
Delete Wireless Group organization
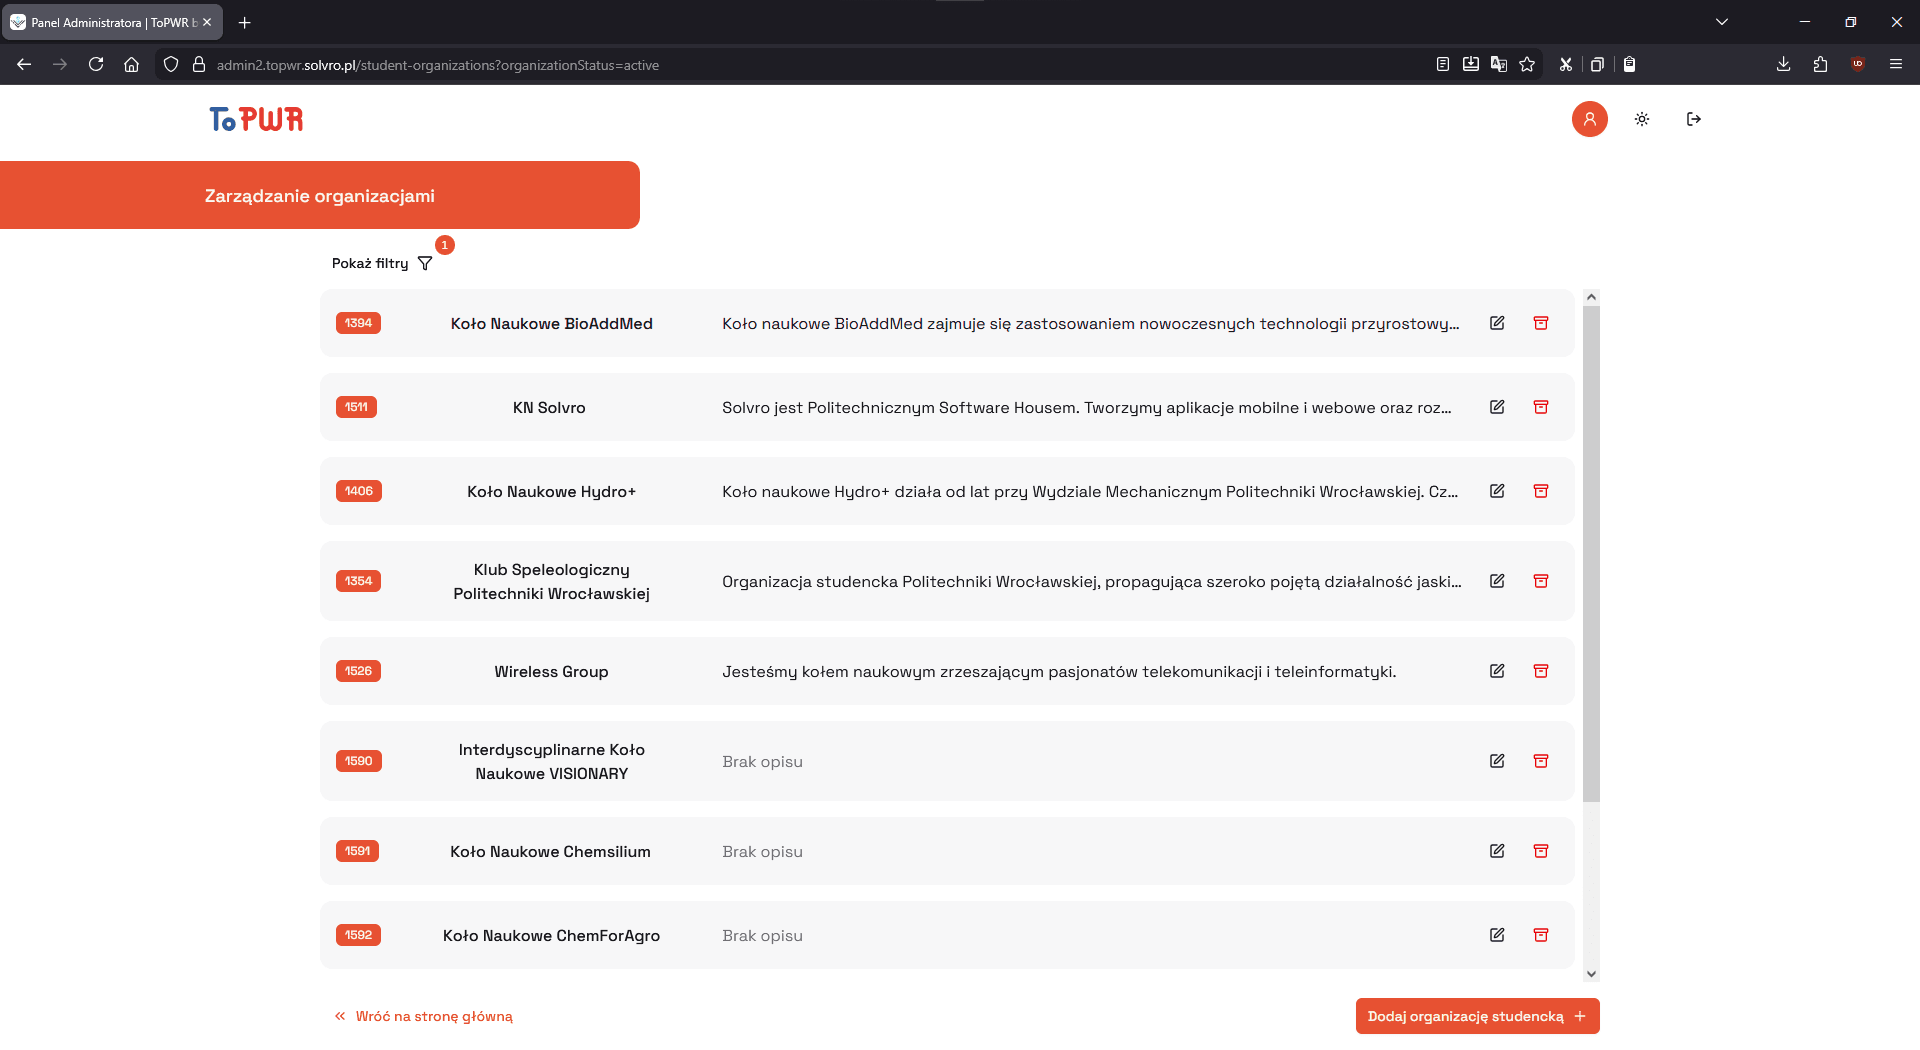[1541, 671]
